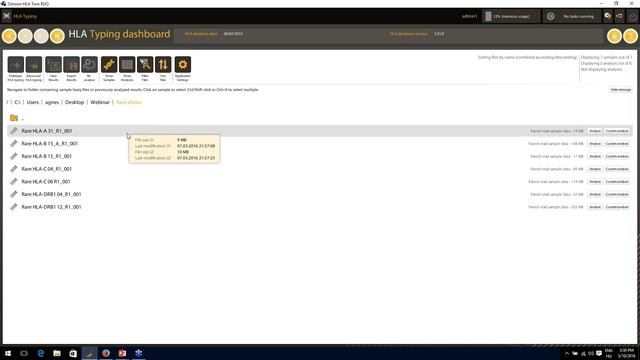Screen dimensions: 640x360
Task: Click the Advanced HLA typing toolbar icon
Action: [x=34, y=64]
